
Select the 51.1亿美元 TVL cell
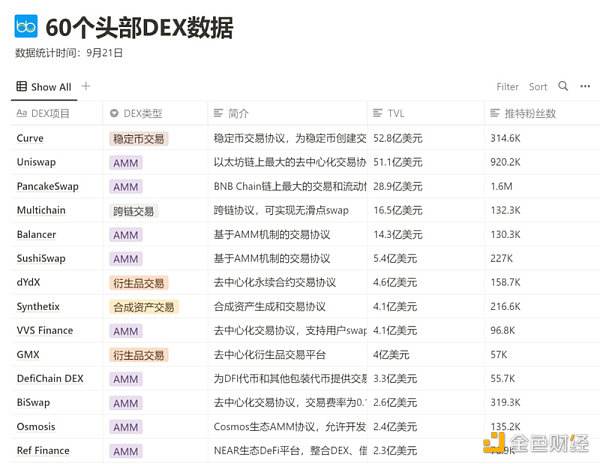[426, 162]
